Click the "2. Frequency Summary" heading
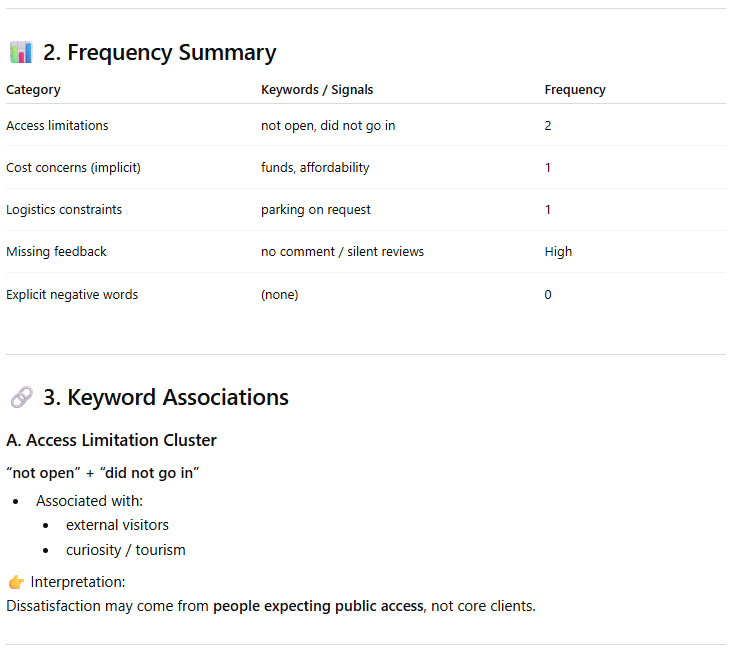Image resolution: width=731 pixels, height=652 pixels. (x=159, y=53)
